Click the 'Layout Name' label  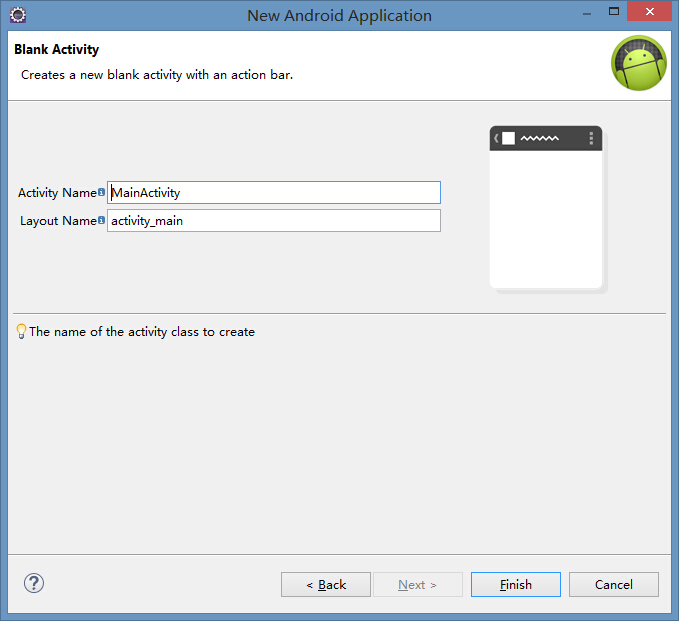point(58,221)
